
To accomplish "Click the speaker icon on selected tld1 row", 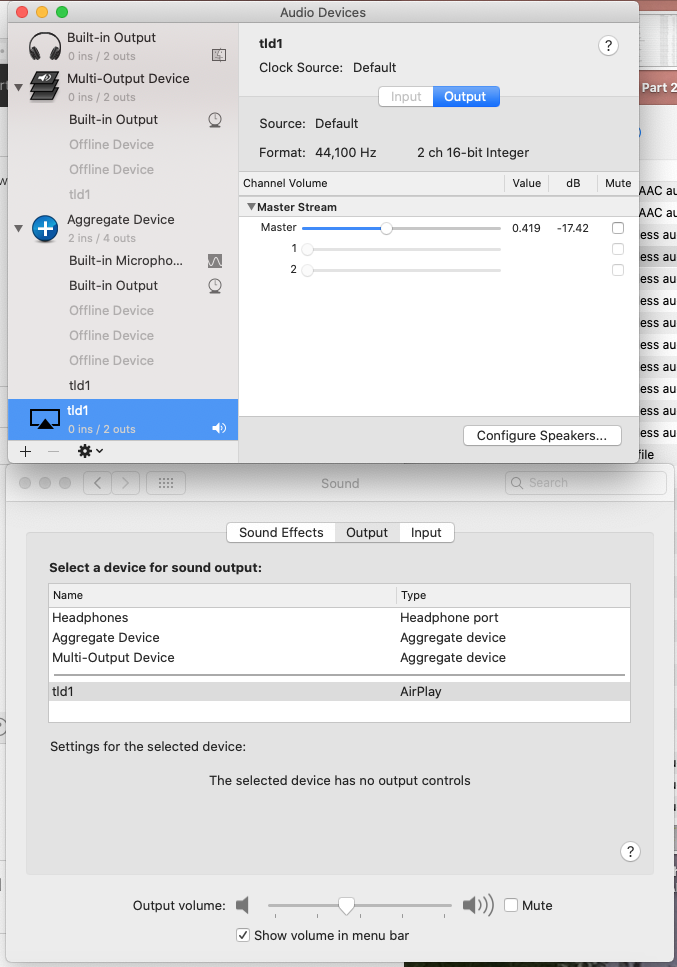I will (x=218, y=427).
